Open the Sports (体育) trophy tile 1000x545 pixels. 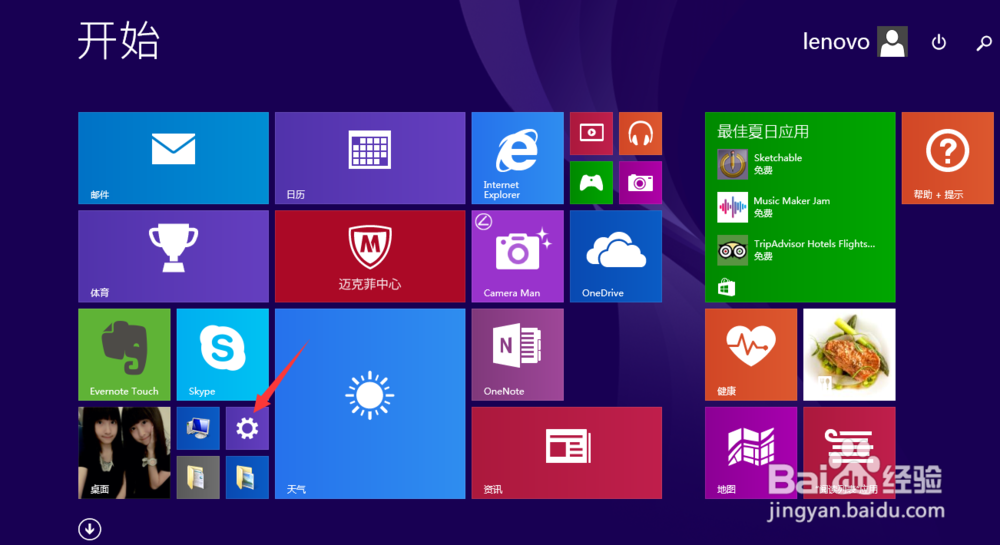tap(173, 256)
